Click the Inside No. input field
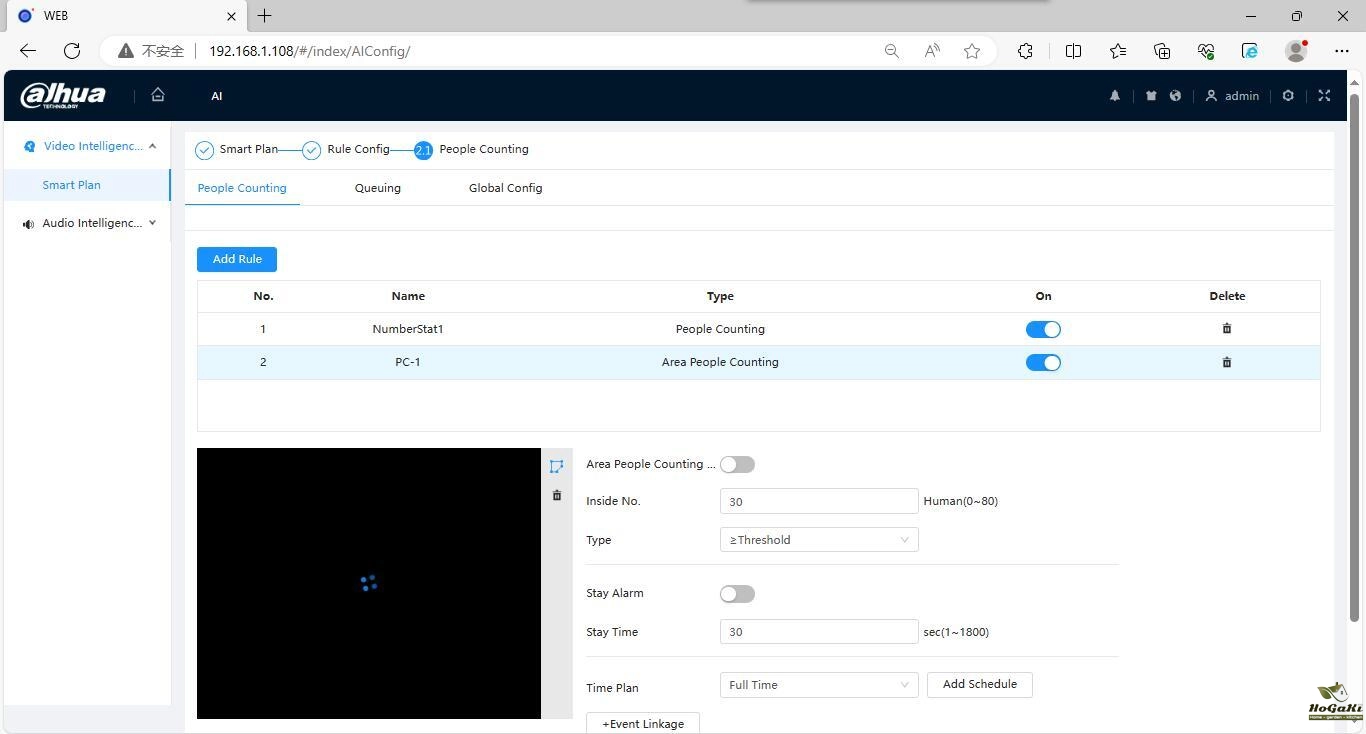The width and height of the screenshot is (1366, 734). pos(818,501)
